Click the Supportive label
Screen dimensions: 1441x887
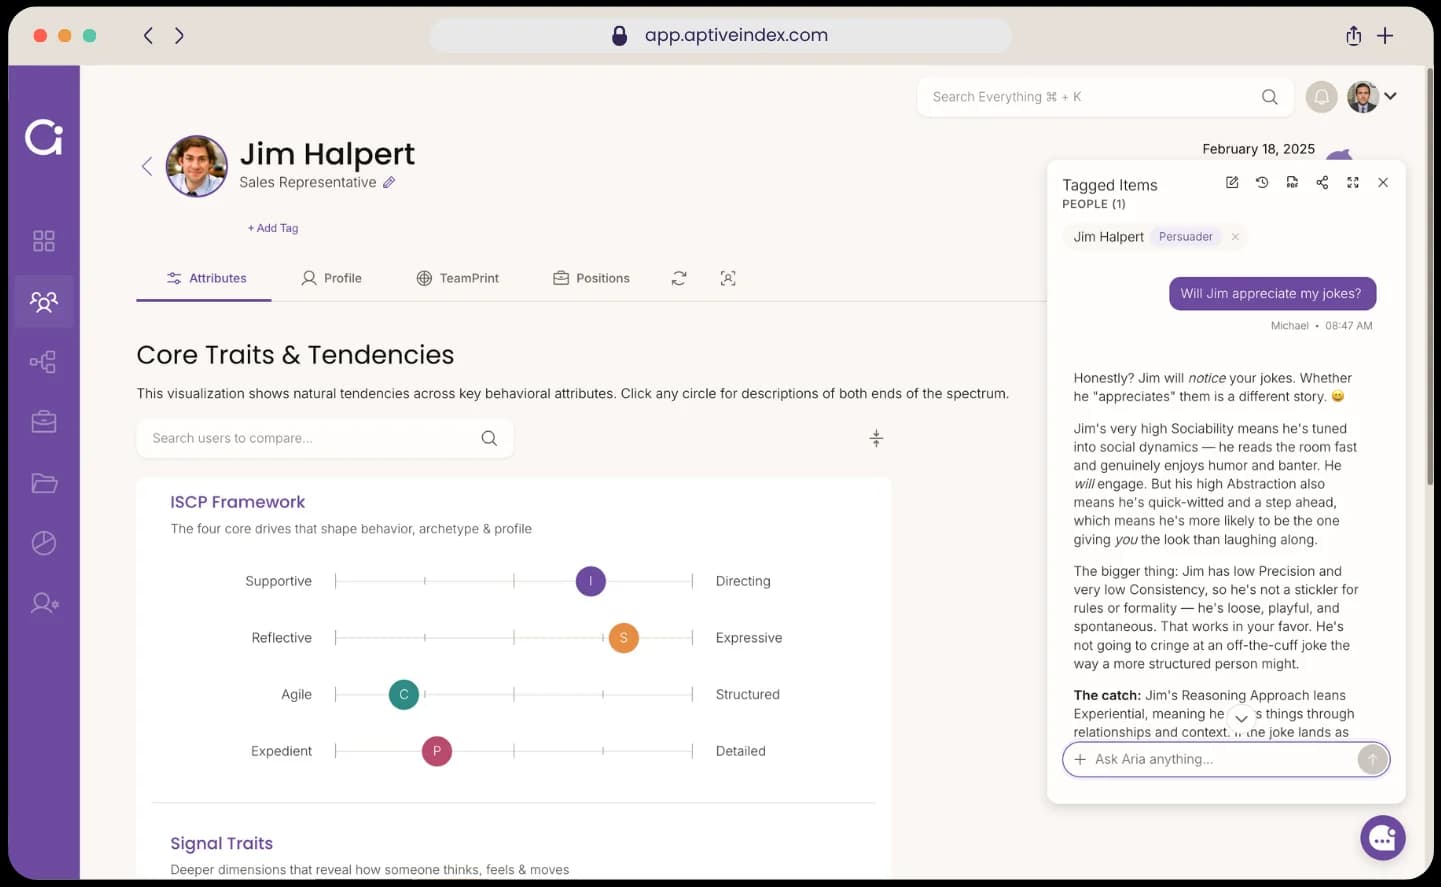pyautogui.click(x=279, y=581)
